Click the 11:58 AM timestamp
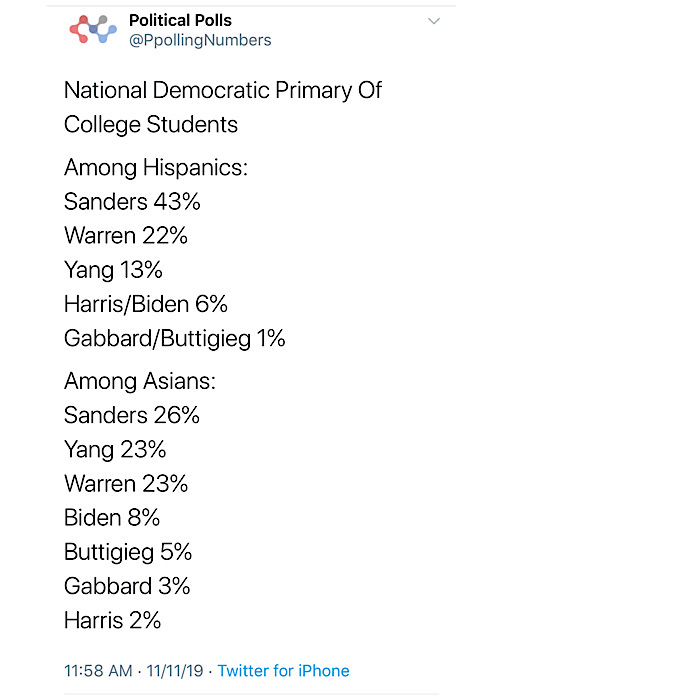 (x=98, y=671)
